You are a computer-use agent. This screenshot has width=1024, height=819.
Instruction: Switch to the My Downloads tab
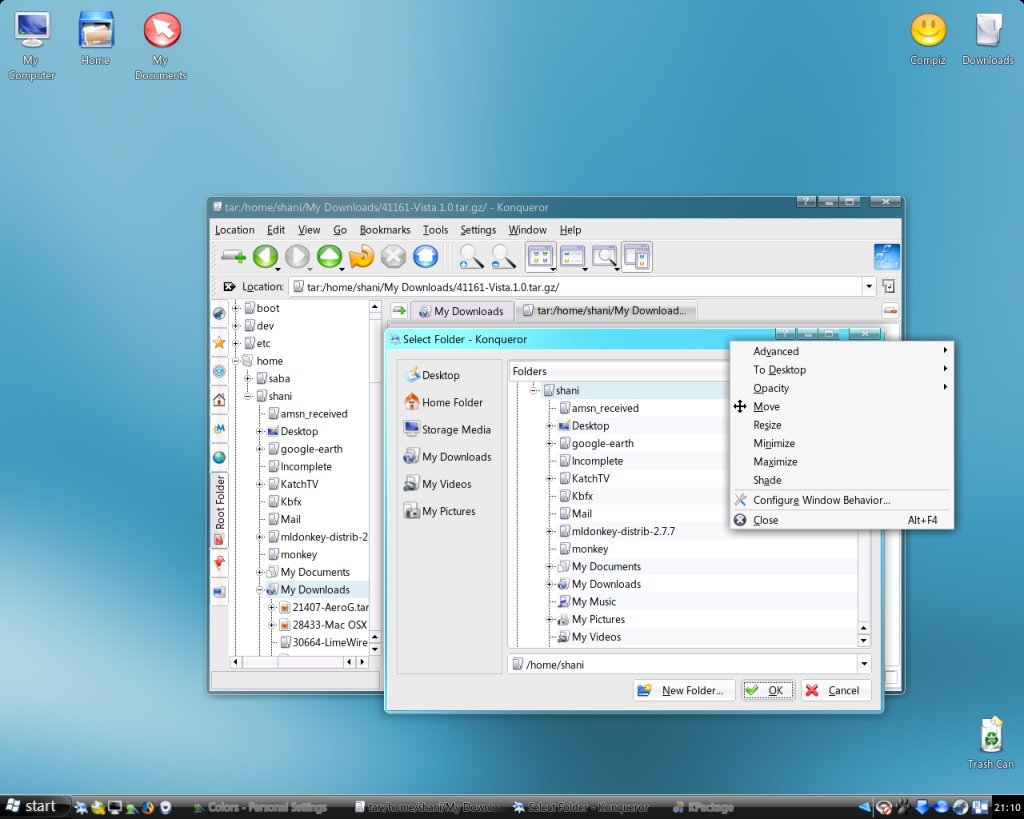tap(462, 312)
